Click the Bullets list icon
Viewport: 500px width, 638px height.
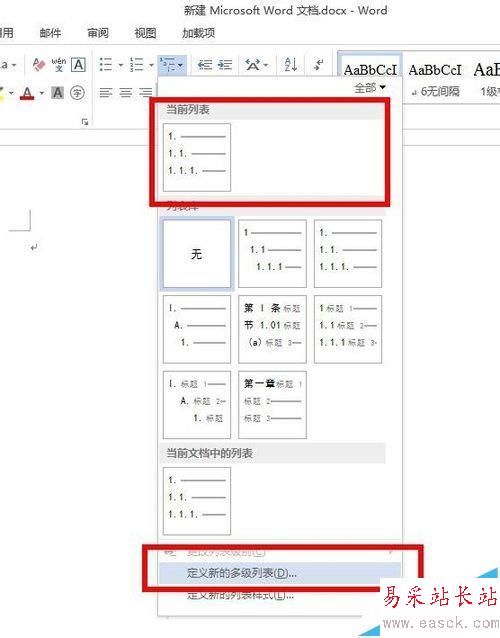[x=106, y=65]
